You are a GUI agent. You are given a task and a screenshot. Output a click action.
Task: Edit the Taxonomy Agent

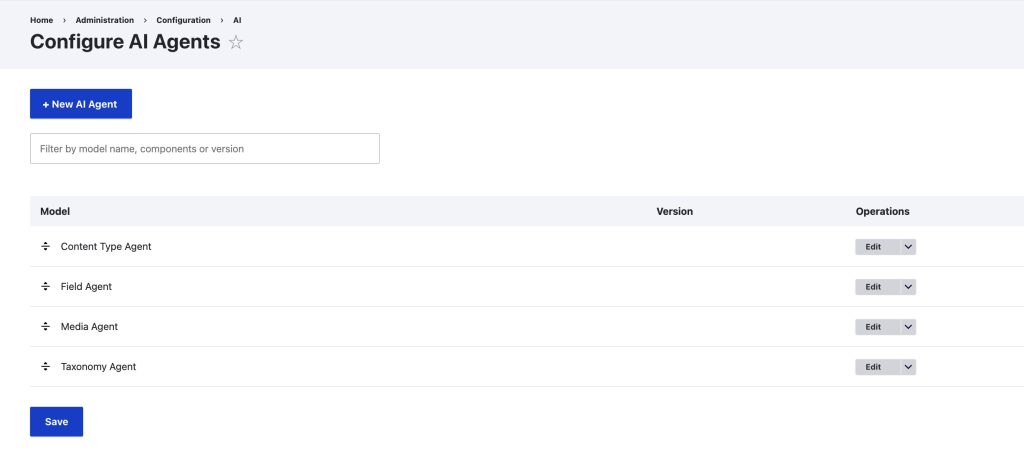(x=873, y=367)
